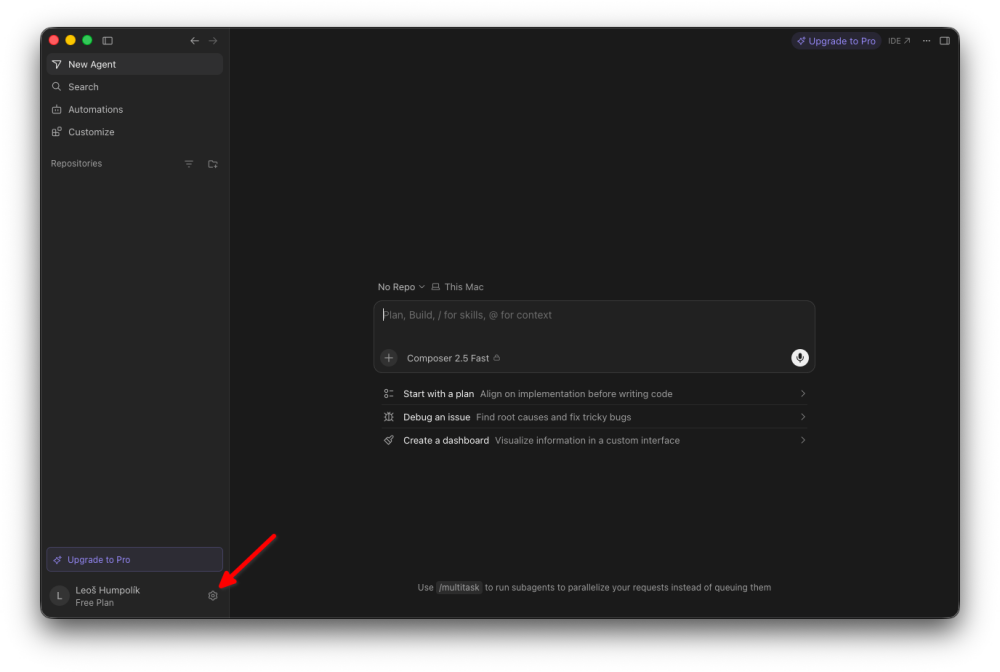The height and width of the screenshot is (672, 1000).
Task: Go back with the left arrow
Action: pyautogui.click(x=195, y=41)
